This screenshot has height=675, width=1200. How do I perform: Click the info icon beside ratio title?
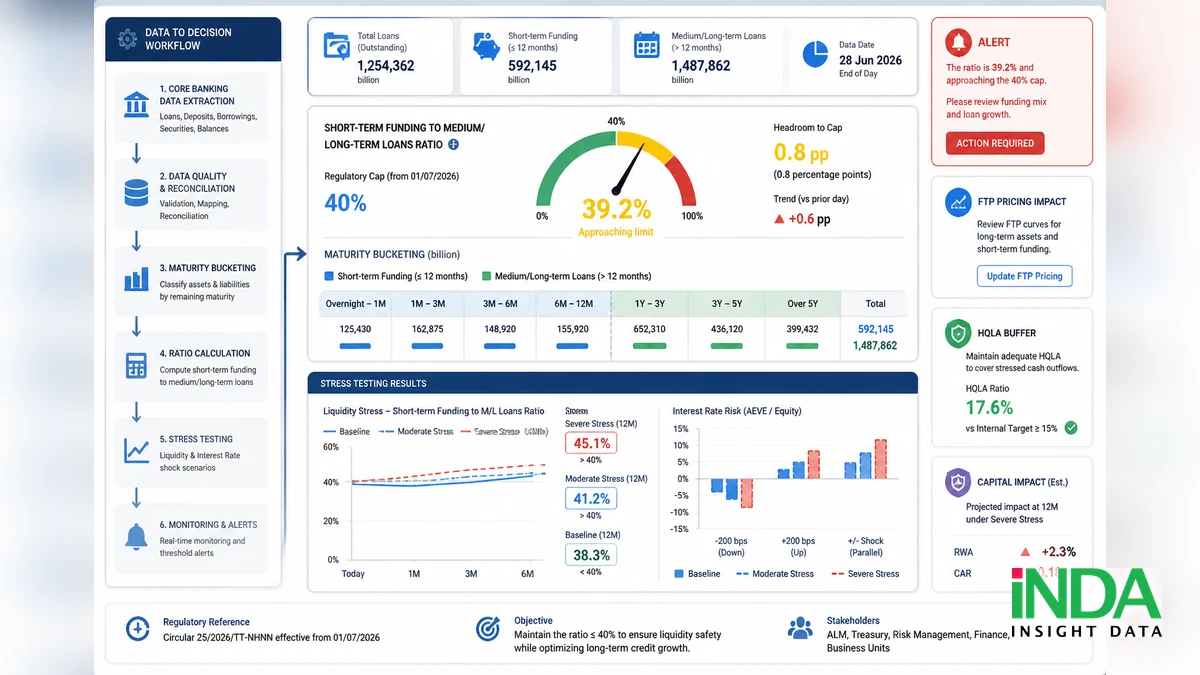pos(453,145)
